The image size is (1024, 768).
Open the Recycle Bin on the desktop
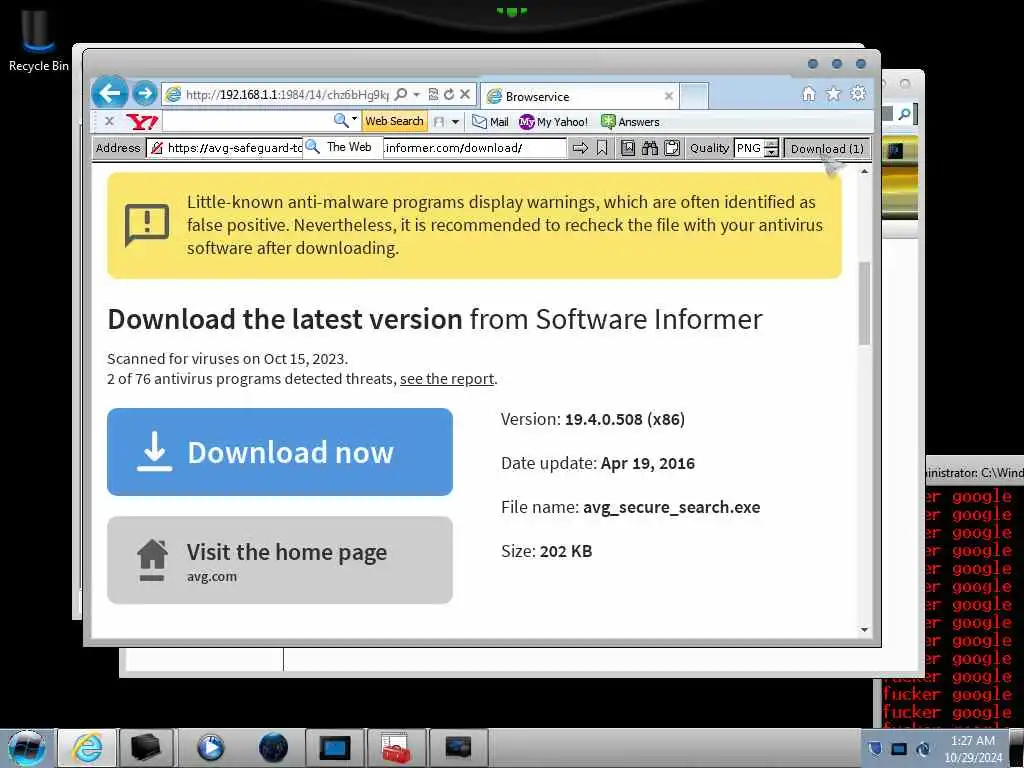pyautogui.click(x=38, y=39)
